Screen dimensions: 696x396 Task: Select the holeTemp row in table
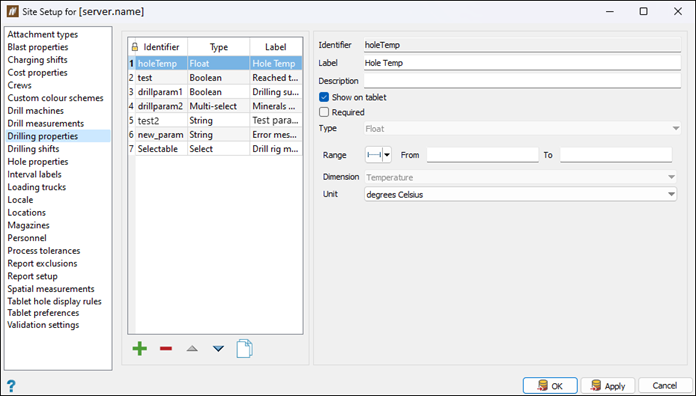pyautogui.click(x=215, y=63)
